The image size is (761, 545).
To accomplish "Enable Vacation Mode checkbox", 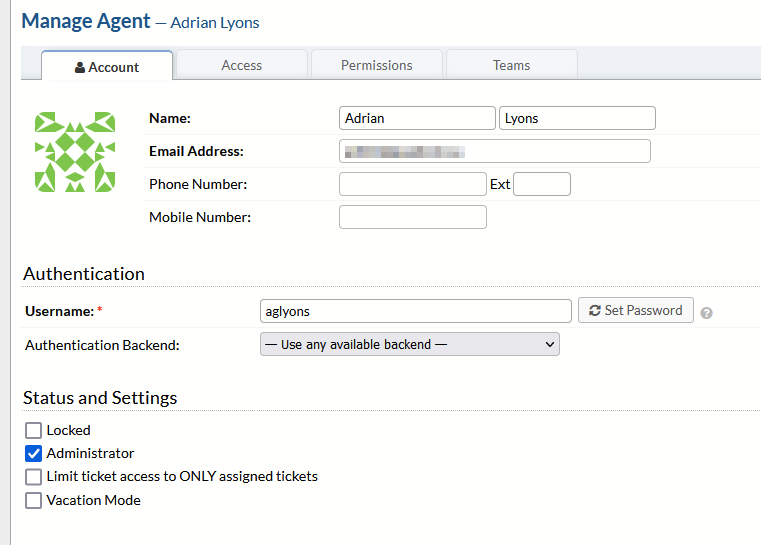I will 34,500.
